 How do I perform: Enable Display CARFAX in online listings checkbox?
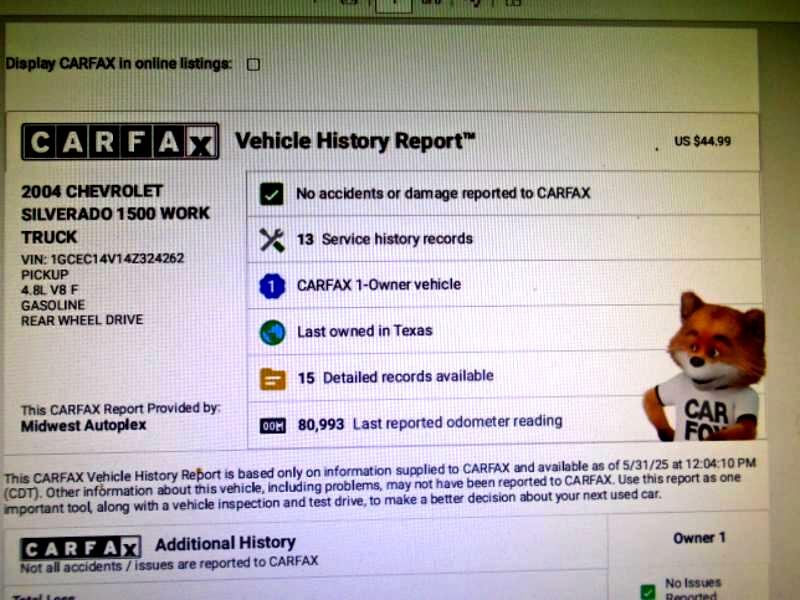(253, 64)
